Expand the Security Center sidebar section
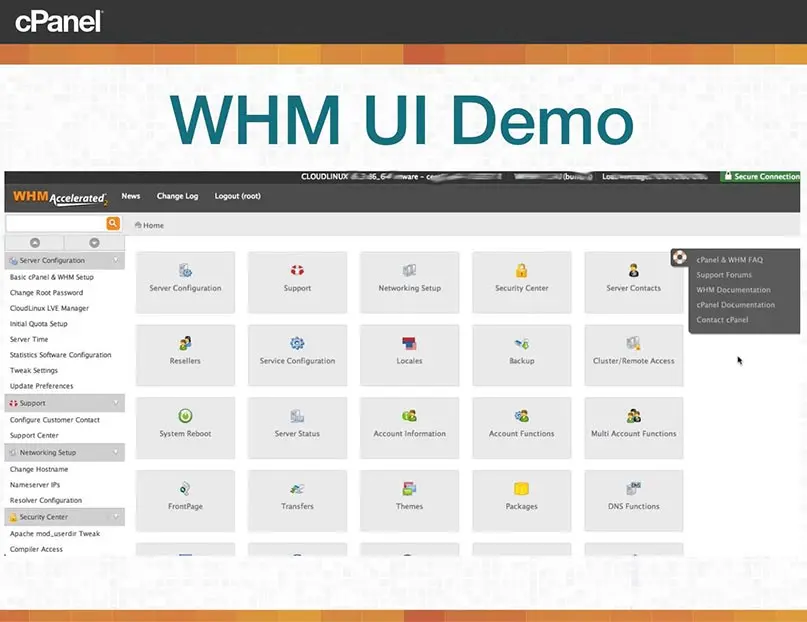Viewport: 807px width, 622px height. click(116, 517)
